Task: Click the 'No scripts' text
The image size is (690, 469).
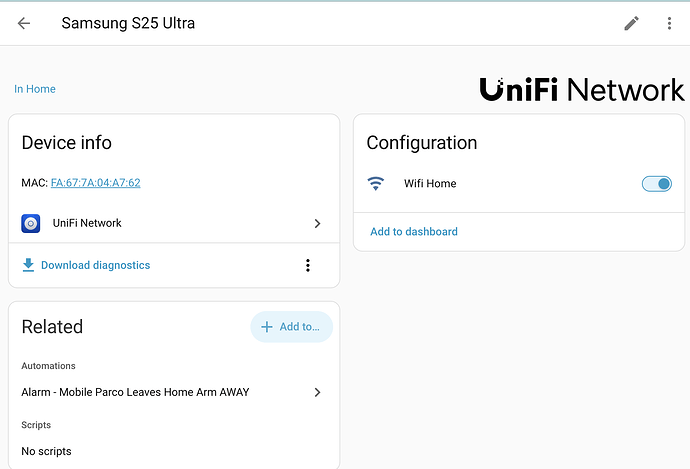Action: coord(46,451)
